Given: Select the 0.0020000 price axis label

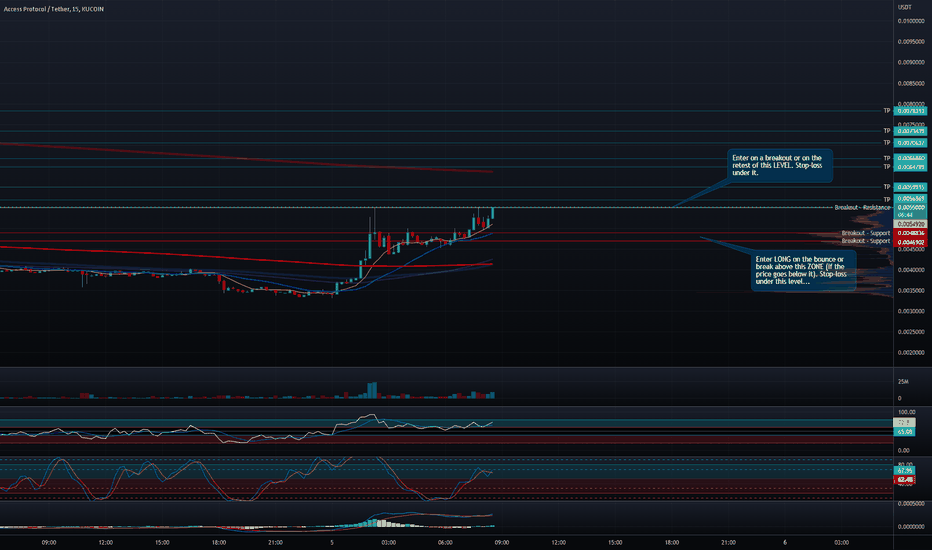Looking at the screenshot, I should point(911,353).
